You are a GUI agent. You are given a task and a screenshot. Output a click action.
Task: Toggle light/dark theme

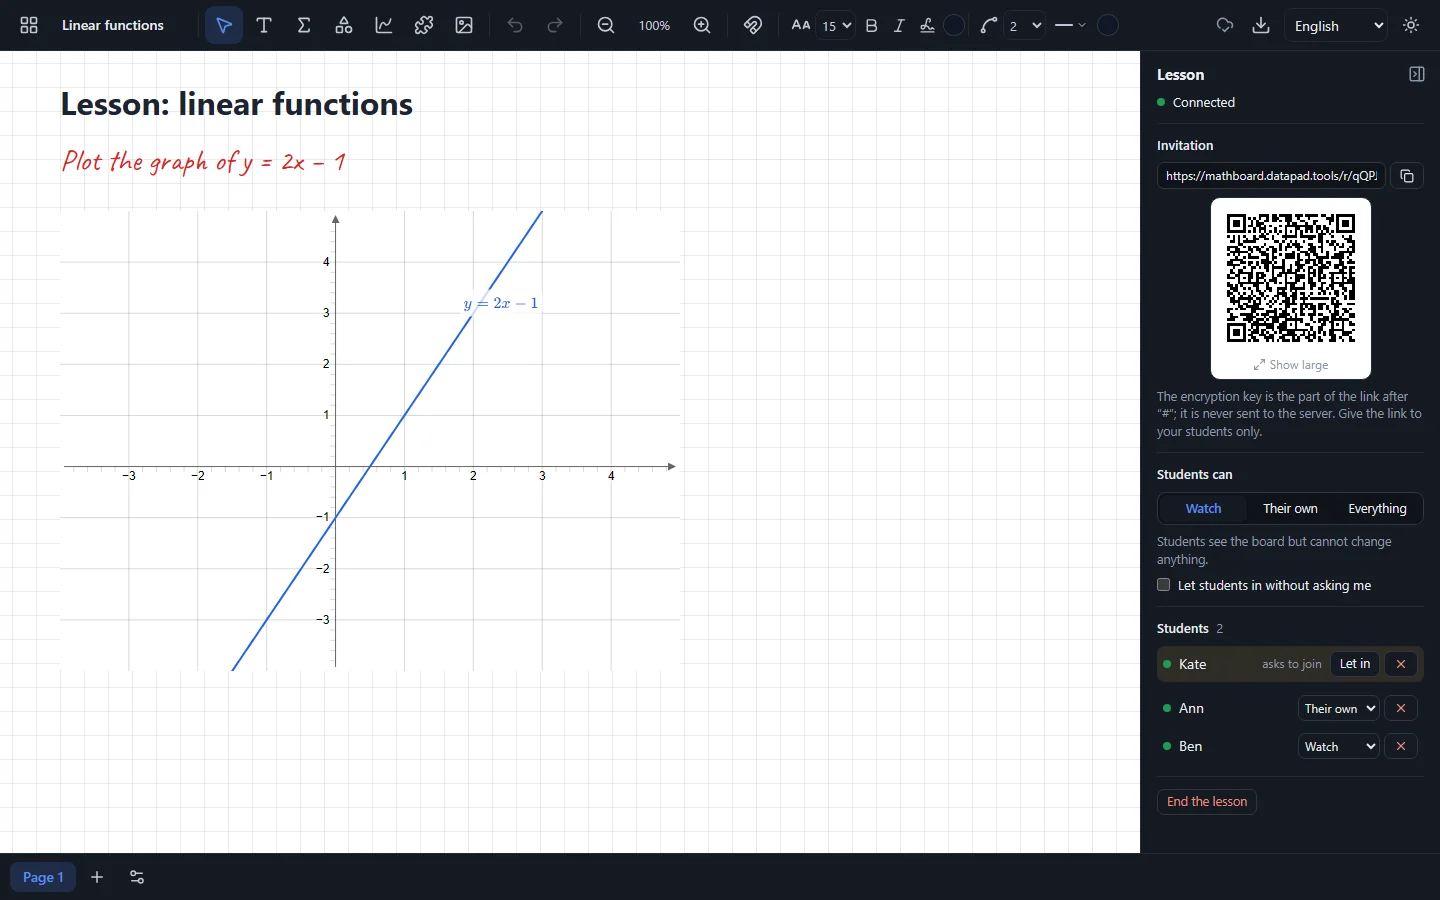pos(1412,25)
